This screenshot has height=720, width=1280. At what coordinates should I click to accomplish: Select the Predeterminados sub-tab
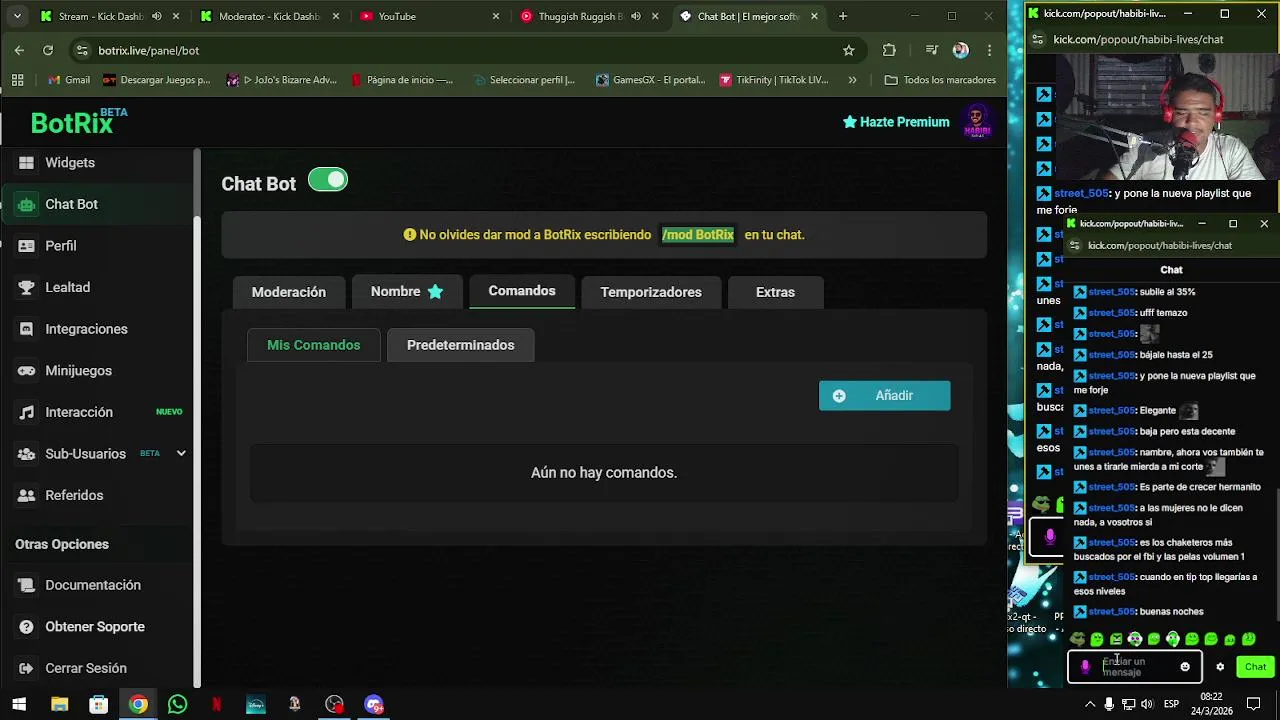(x=460, y=345)
